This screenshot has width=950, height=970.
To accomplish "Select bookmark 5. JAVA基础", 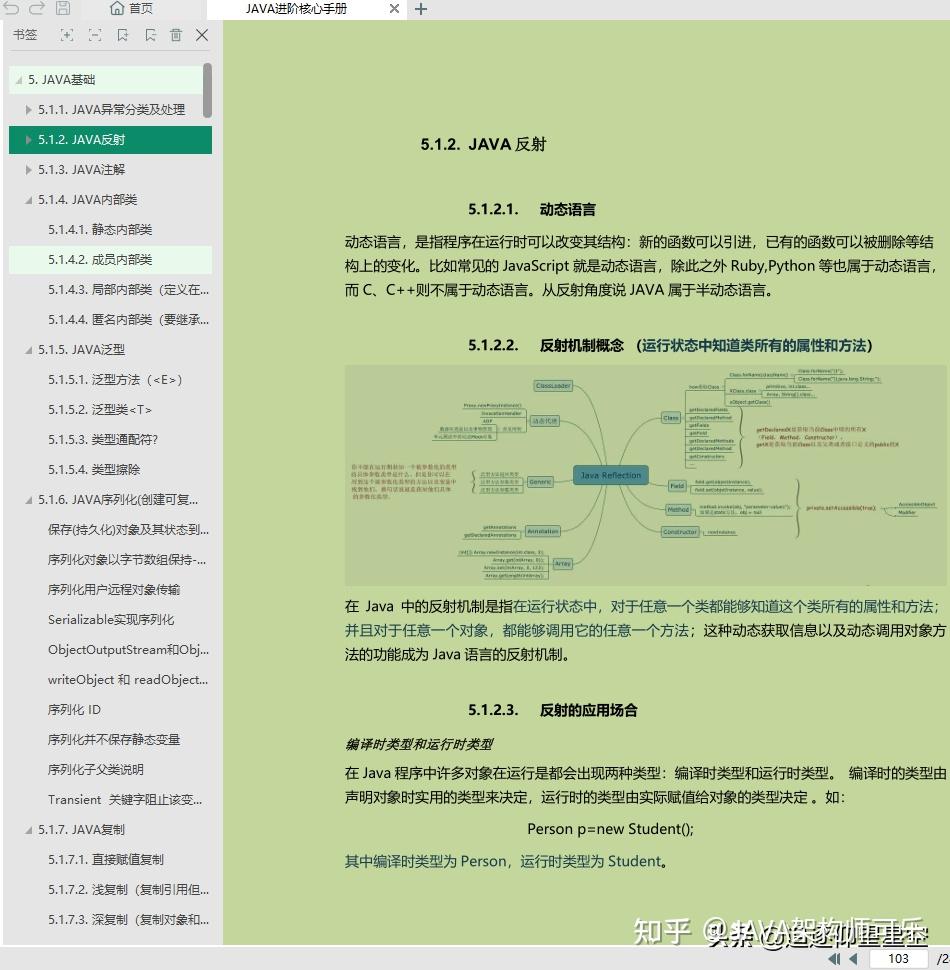I will tap(106, 80).
